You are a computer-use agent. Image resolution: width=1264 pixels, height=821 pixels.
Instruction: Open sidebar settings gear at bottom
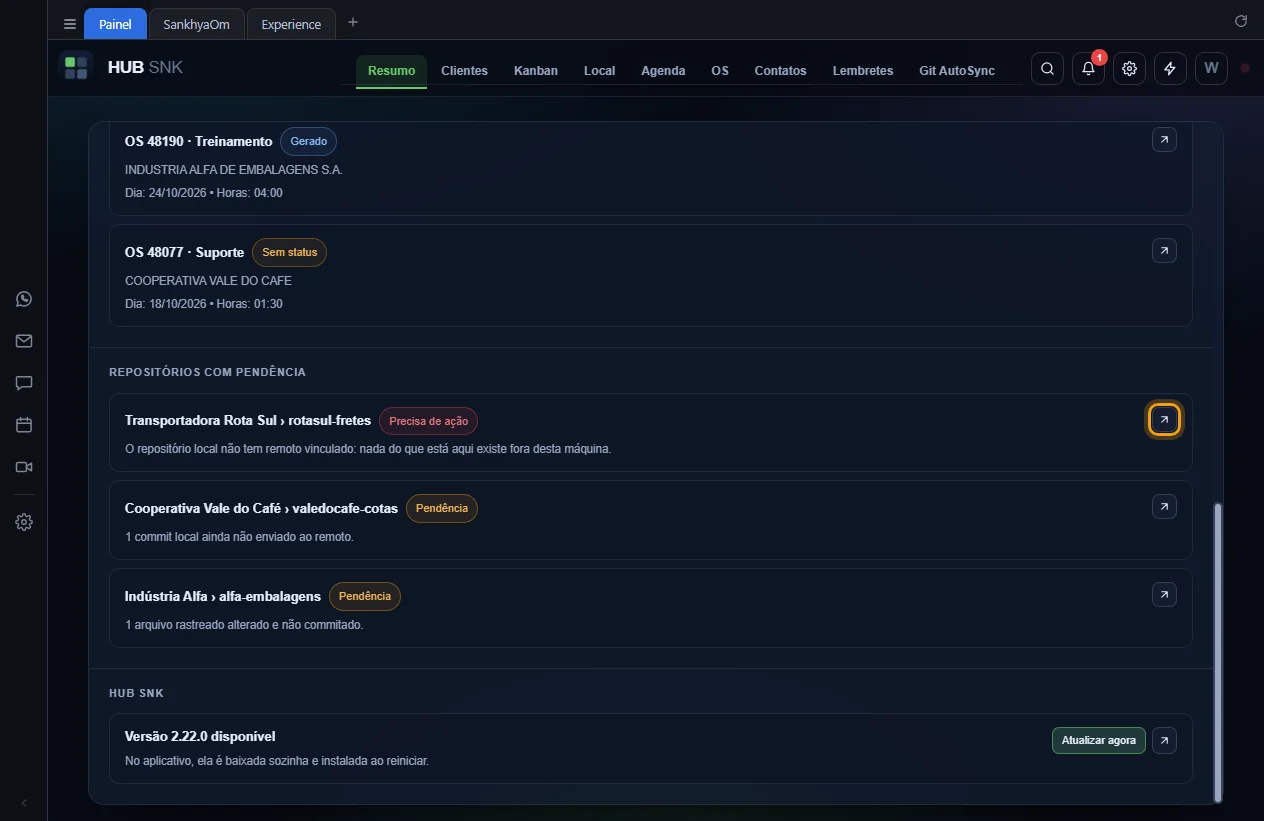coord(24,522)
